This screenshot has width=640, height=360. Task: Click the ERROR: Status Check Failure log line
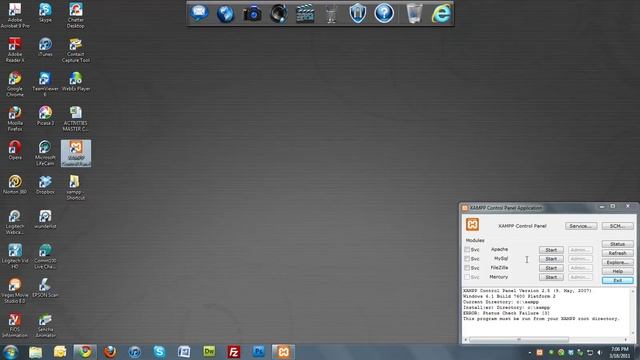[506, 313]
